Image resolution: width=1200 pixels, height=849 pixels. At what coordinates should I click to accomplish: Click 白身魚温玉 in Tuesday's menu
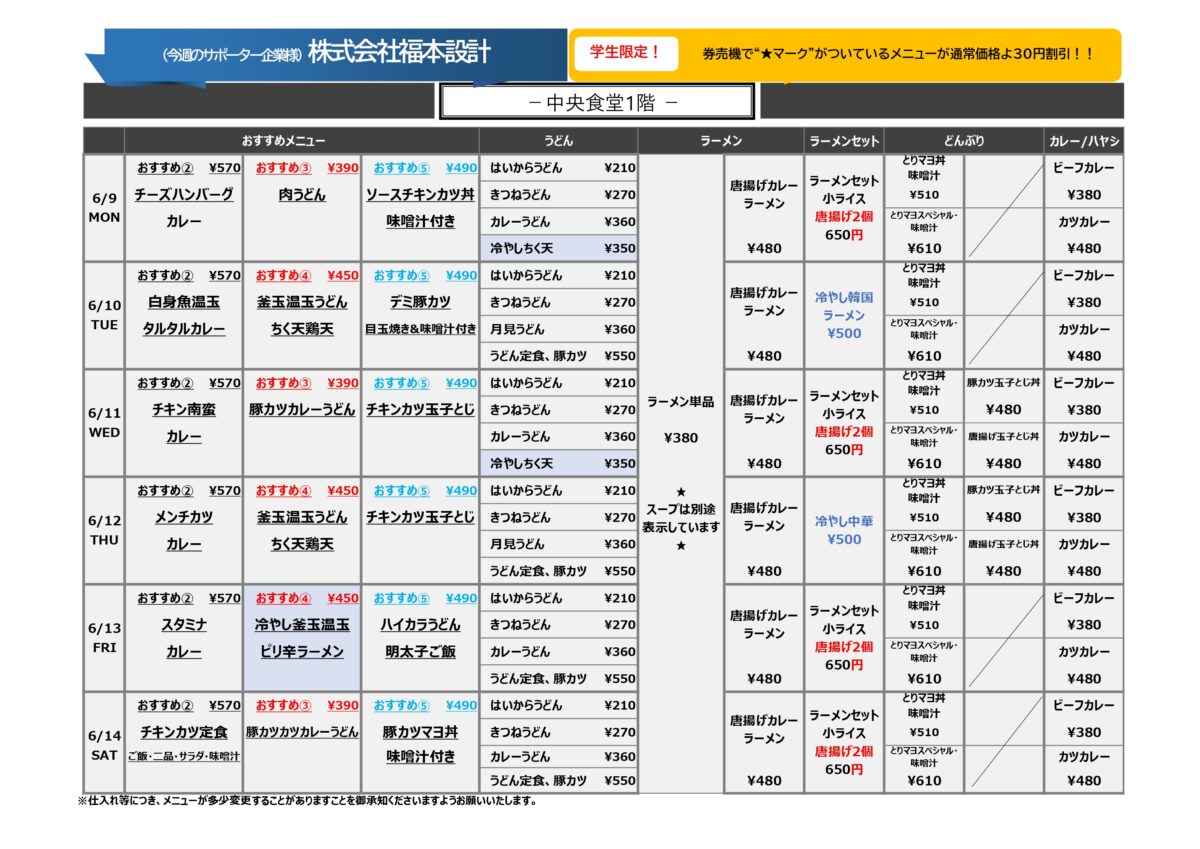click(x=184, y=302)
